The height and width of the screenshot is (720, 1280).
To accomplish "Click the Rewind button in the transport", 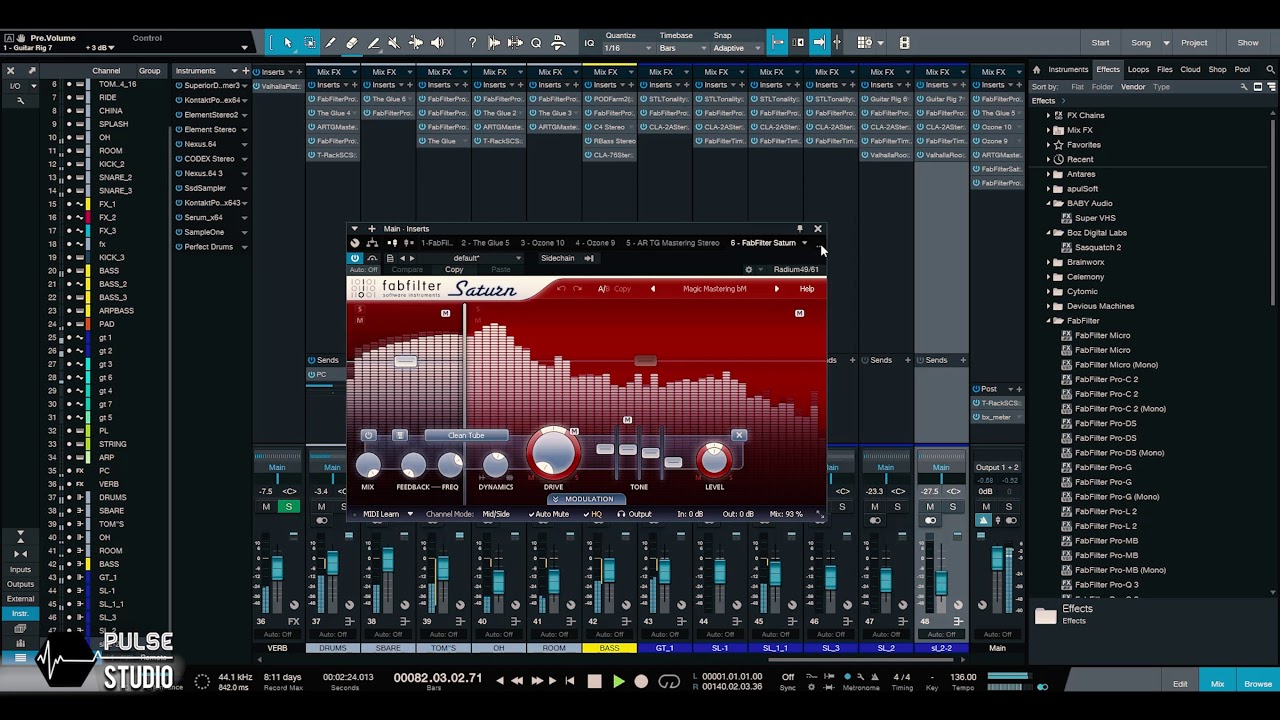I will (517, 681).
